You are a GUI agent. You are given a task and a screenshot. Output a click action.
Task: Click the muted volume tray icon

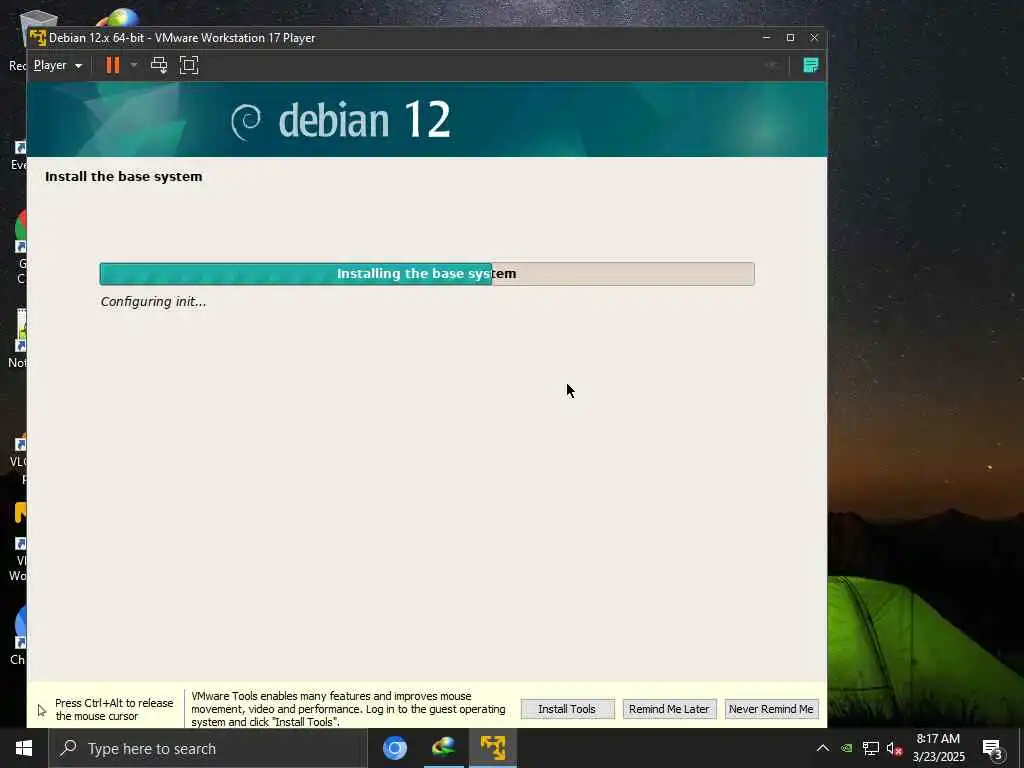pyautogui.click(x=894, y=748)
